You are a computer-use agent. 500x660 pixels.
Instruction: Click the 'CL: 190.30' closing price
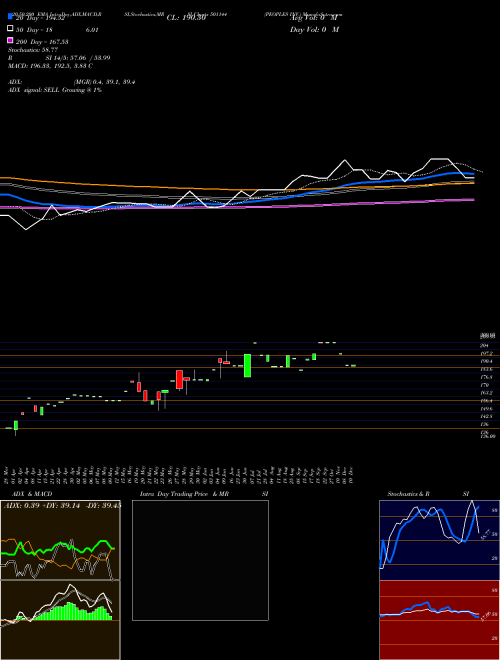pyautogui.click(x=186, y=18)
